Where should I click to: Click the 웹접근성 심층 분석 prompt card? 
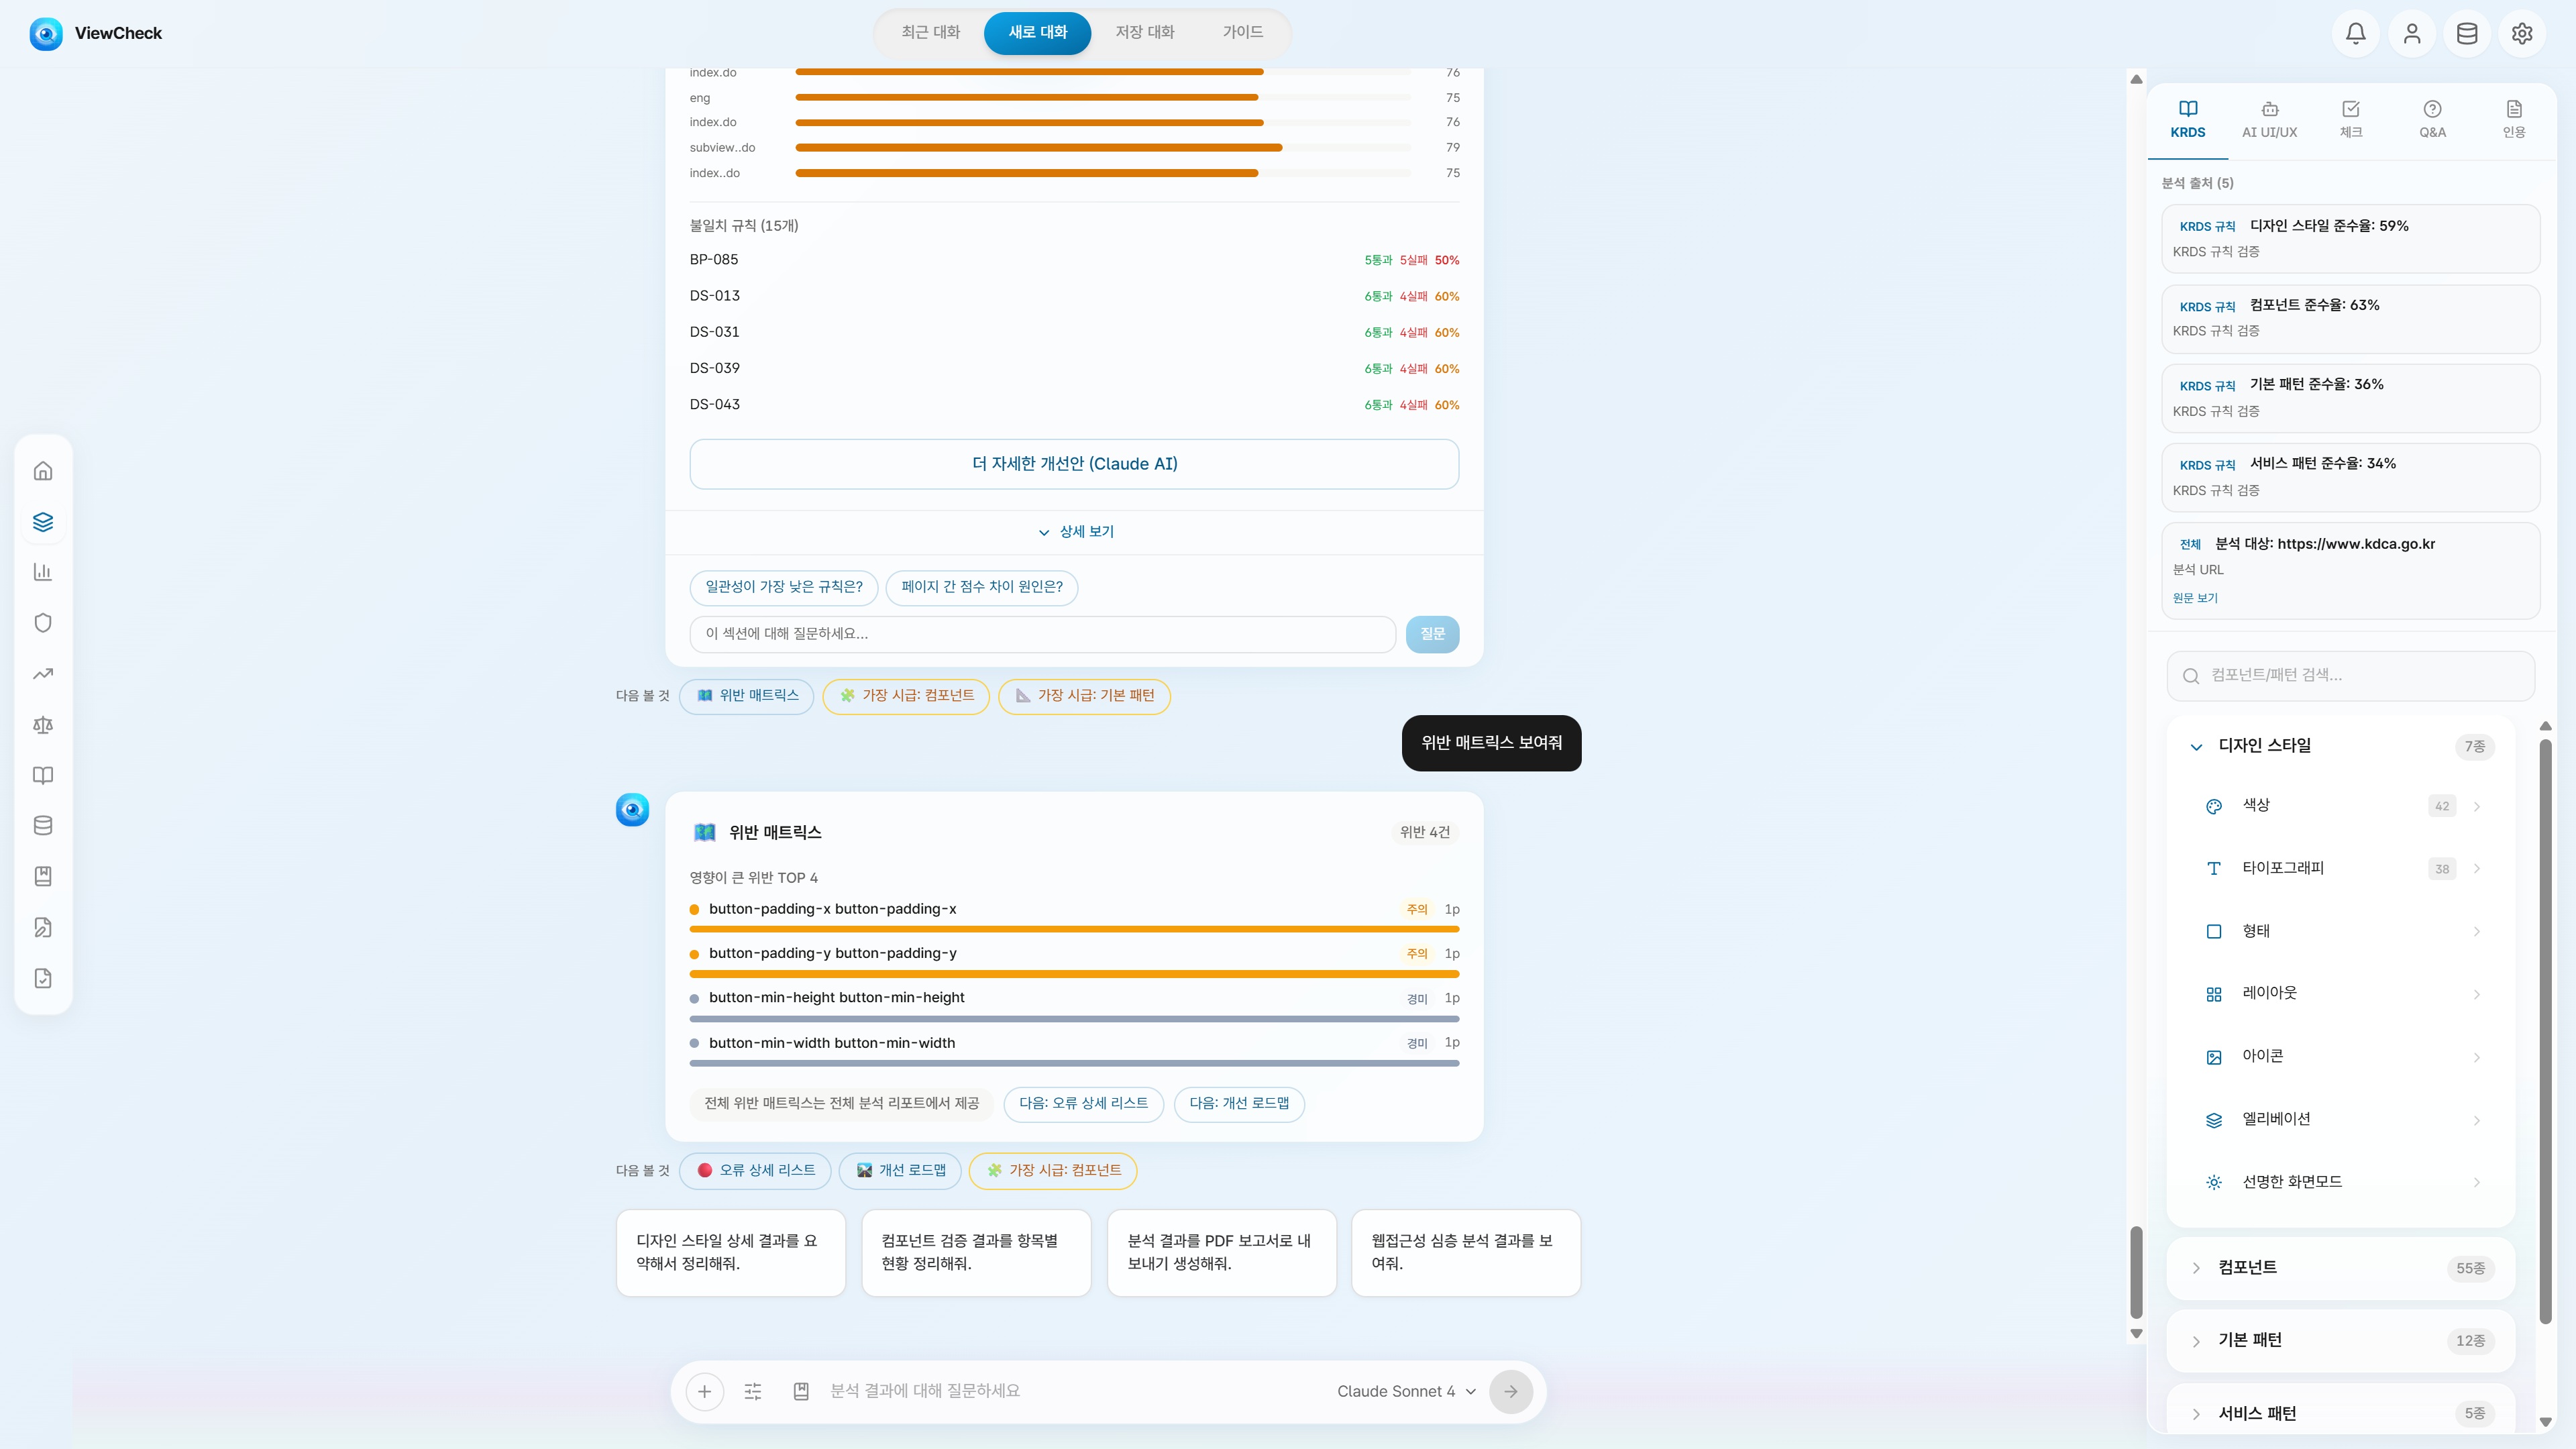[1466, 1253]
